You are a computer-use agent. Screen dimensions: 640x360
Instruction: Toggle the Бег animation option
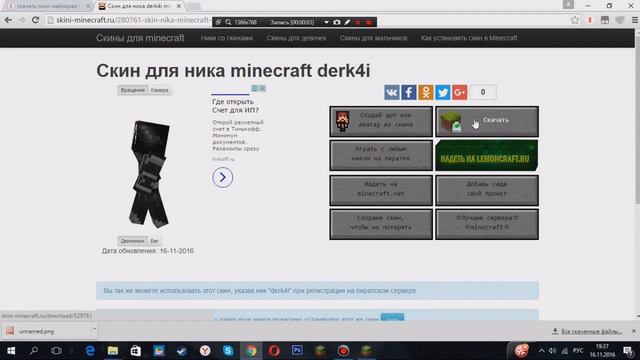[x=154, y=241]
